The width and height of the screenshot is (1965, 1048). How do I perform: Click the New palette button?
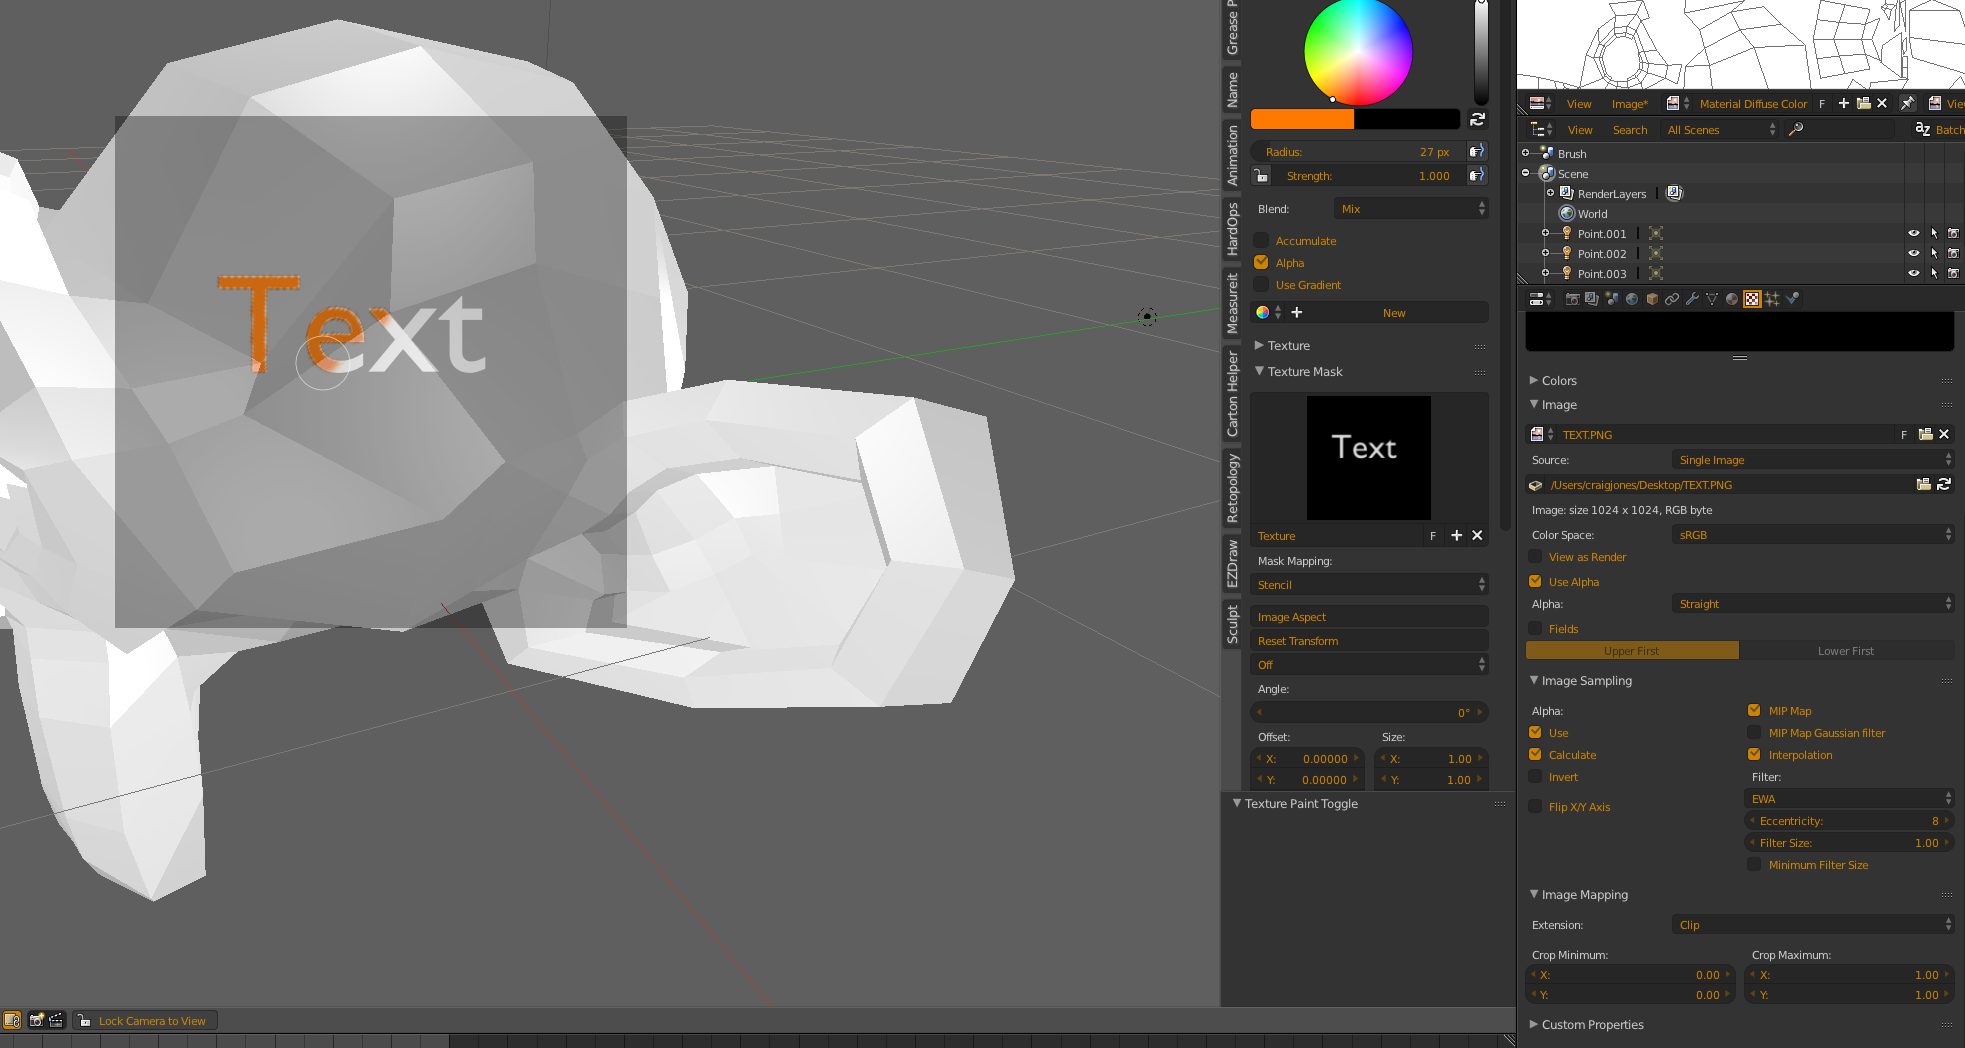click(x=1394, y=313)
